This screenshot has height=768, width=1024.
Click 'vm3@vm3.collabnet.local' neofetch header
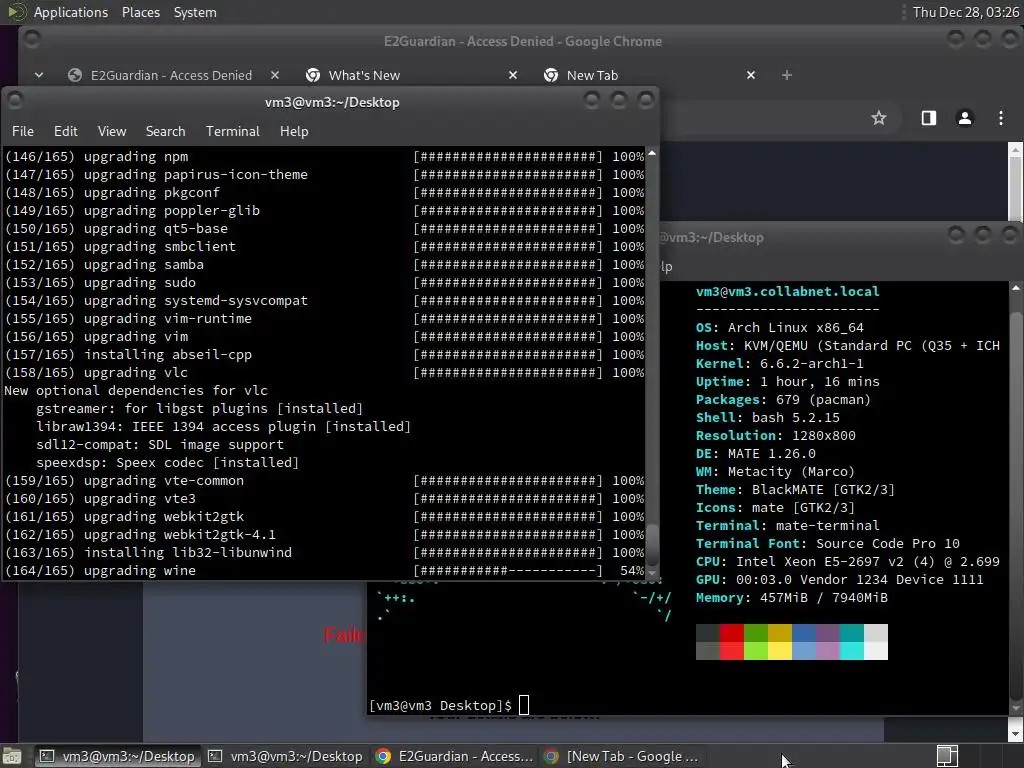pos(788,291)
